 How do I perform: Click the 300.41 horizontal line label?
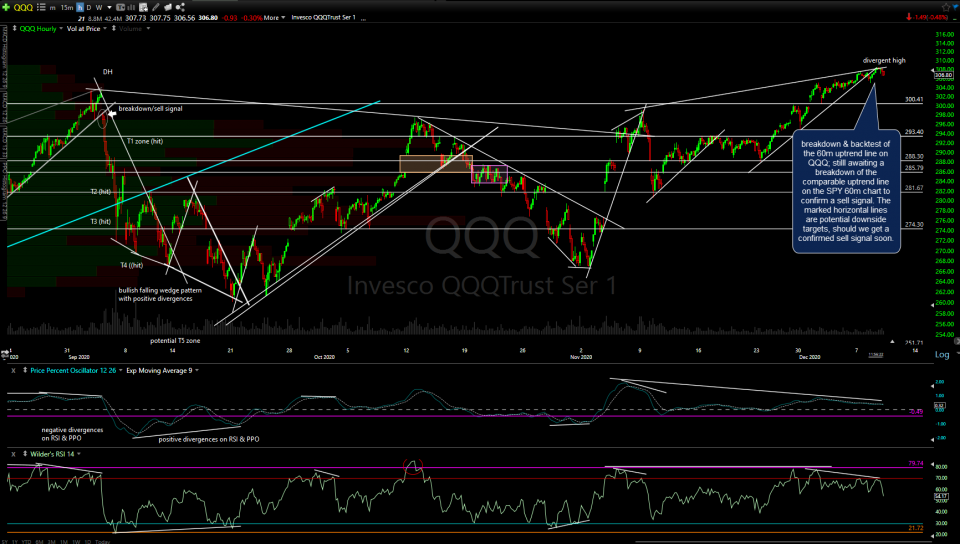914,99
